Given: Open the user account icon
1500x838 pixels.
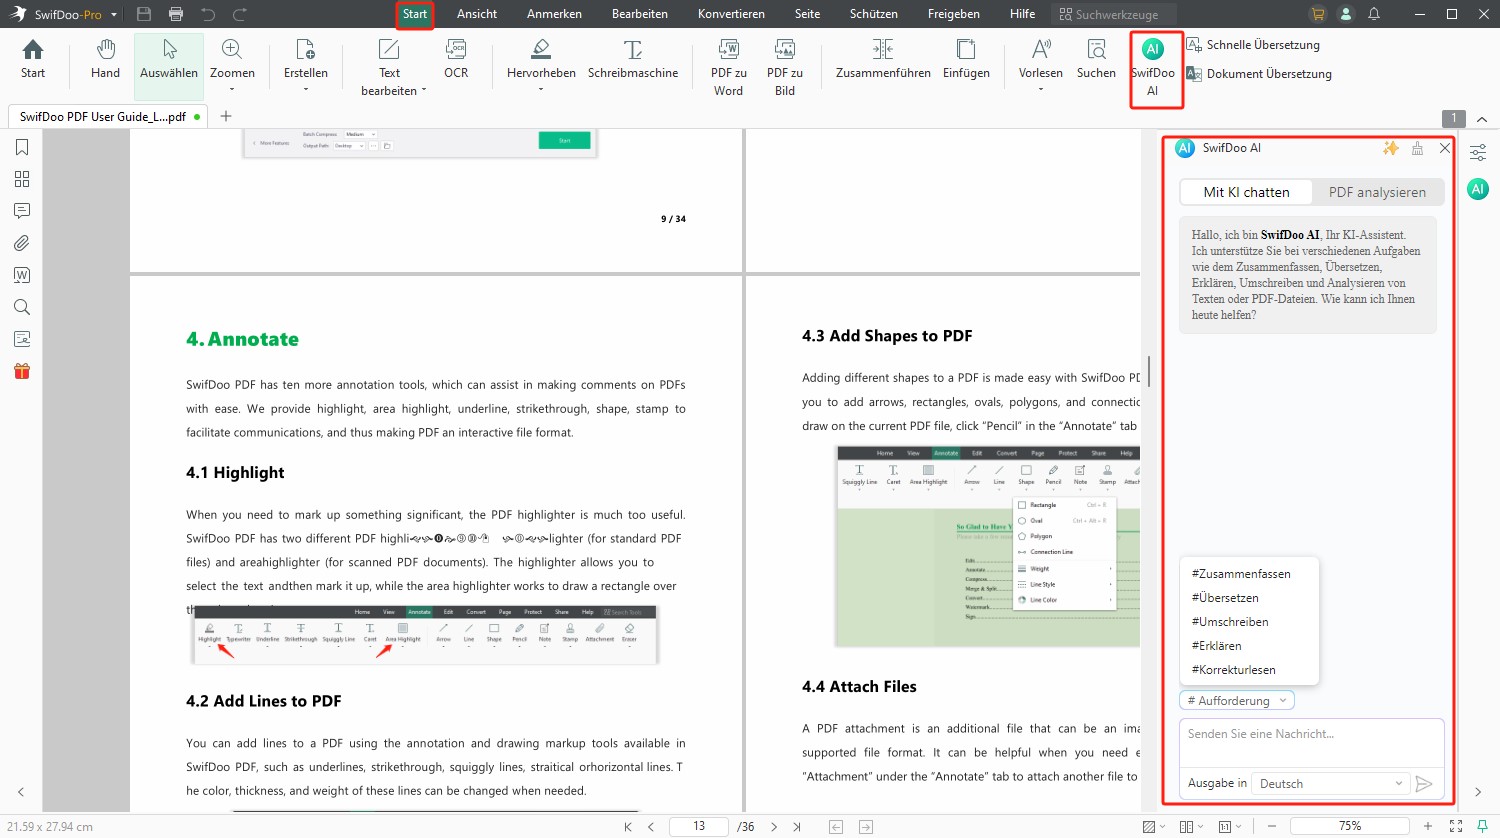Looking at the screenshot, I should point(1346,14).
